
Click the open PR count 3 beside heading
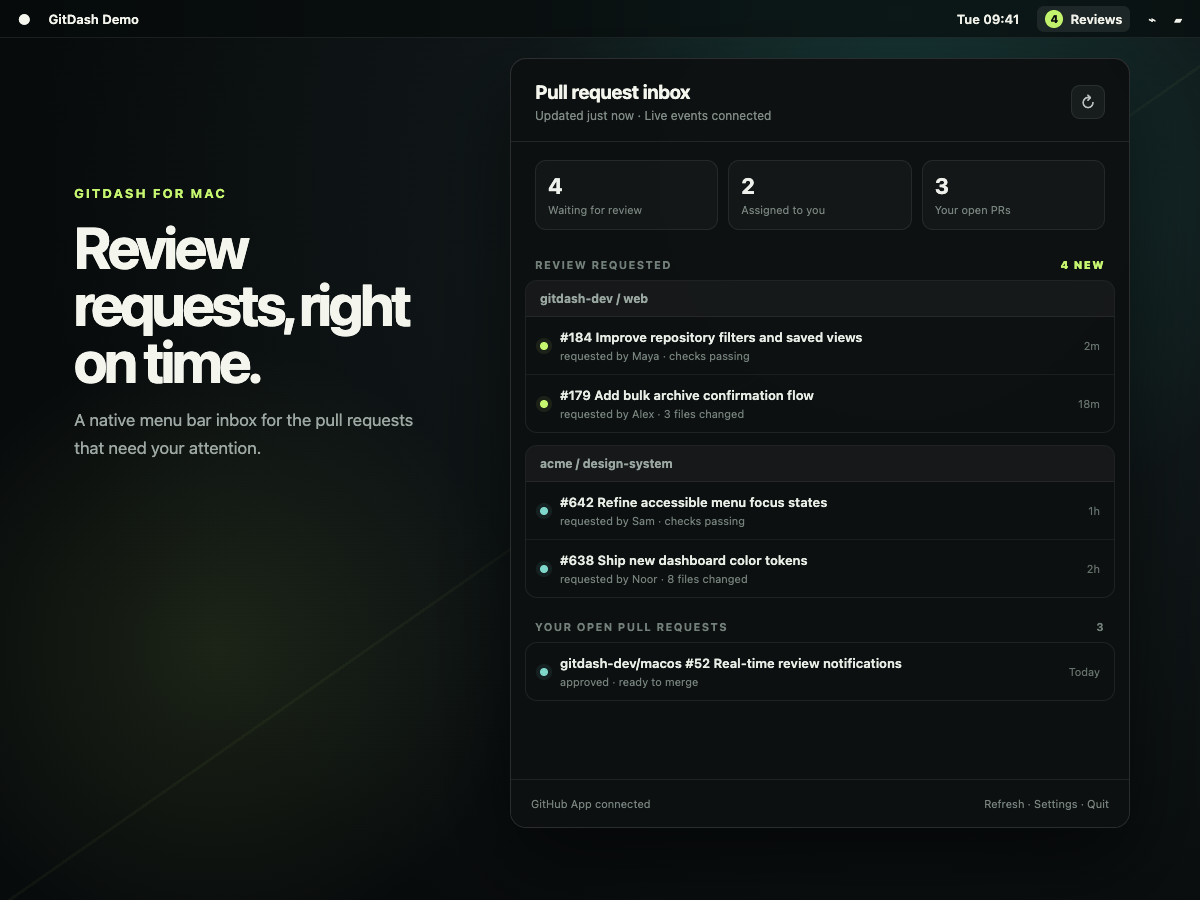click(x=1100, y=627)
